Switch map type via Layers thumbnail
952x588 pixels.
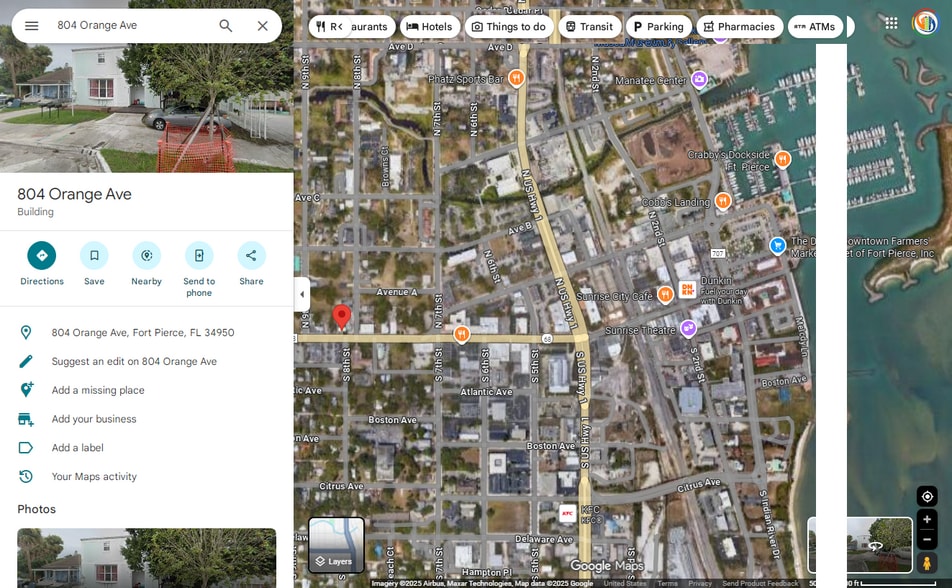(336, 545)
